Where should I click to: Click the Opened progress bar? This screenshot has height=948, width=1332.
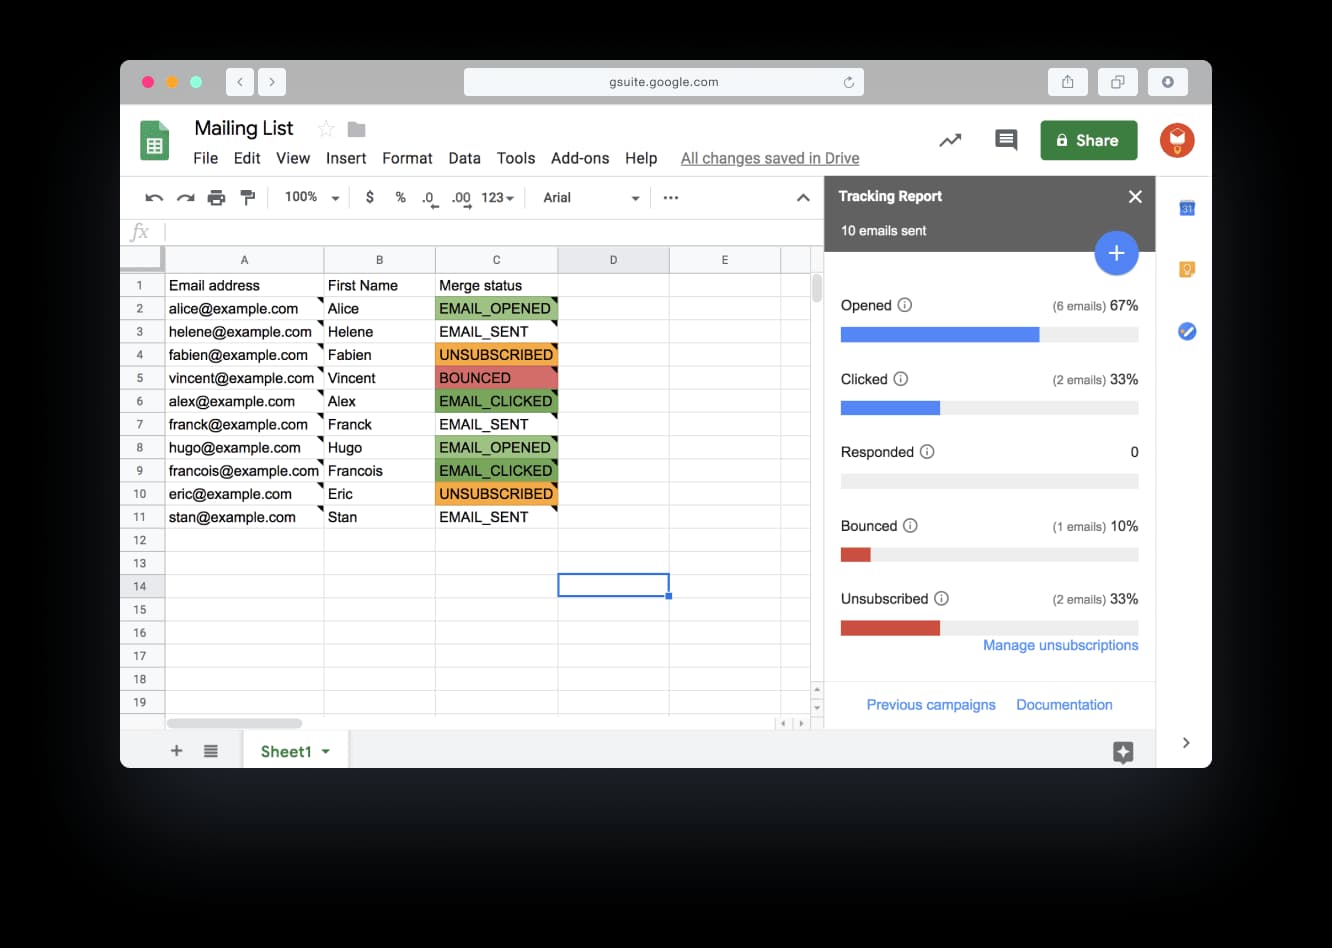989,335
